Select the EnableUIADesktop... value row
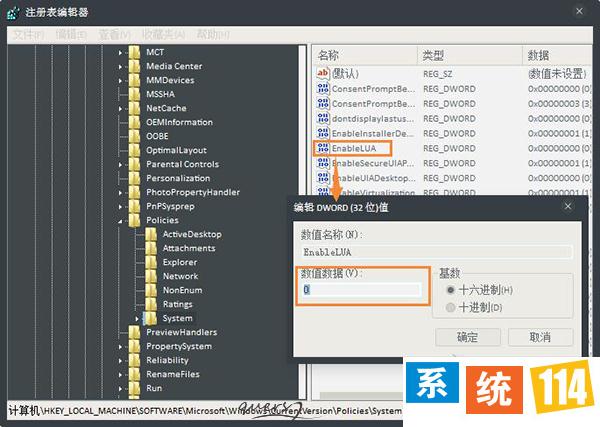 click(x=453, y=178)
